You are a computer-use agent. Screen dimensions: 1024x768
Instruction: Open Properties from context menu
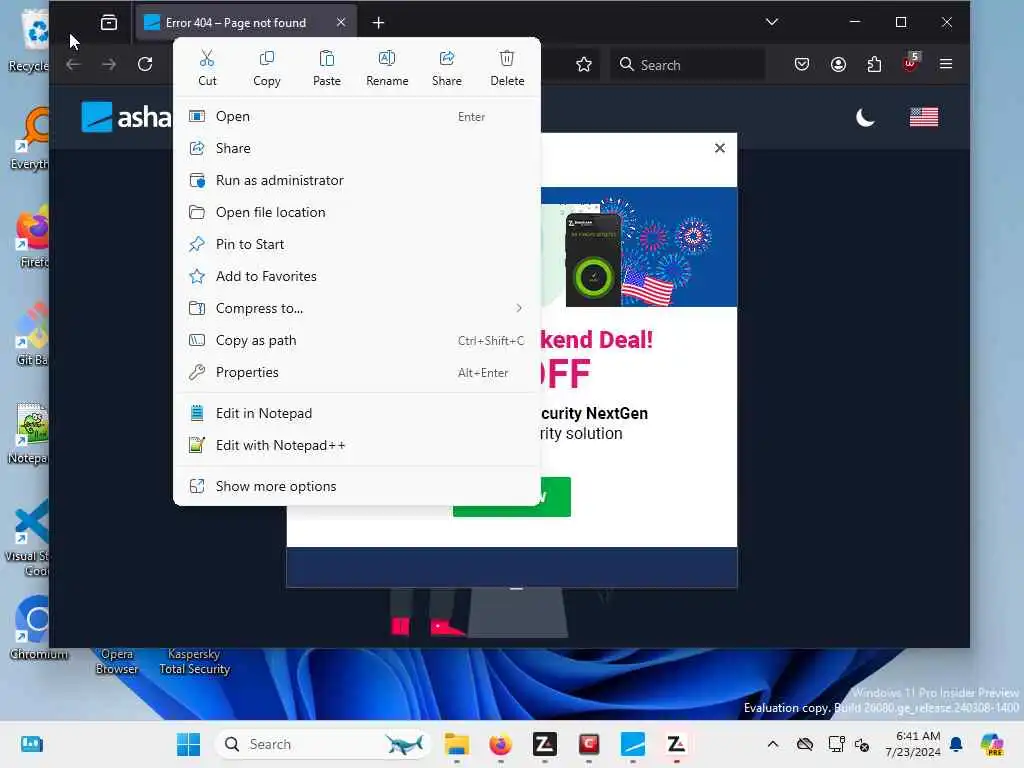pos(357,372)
